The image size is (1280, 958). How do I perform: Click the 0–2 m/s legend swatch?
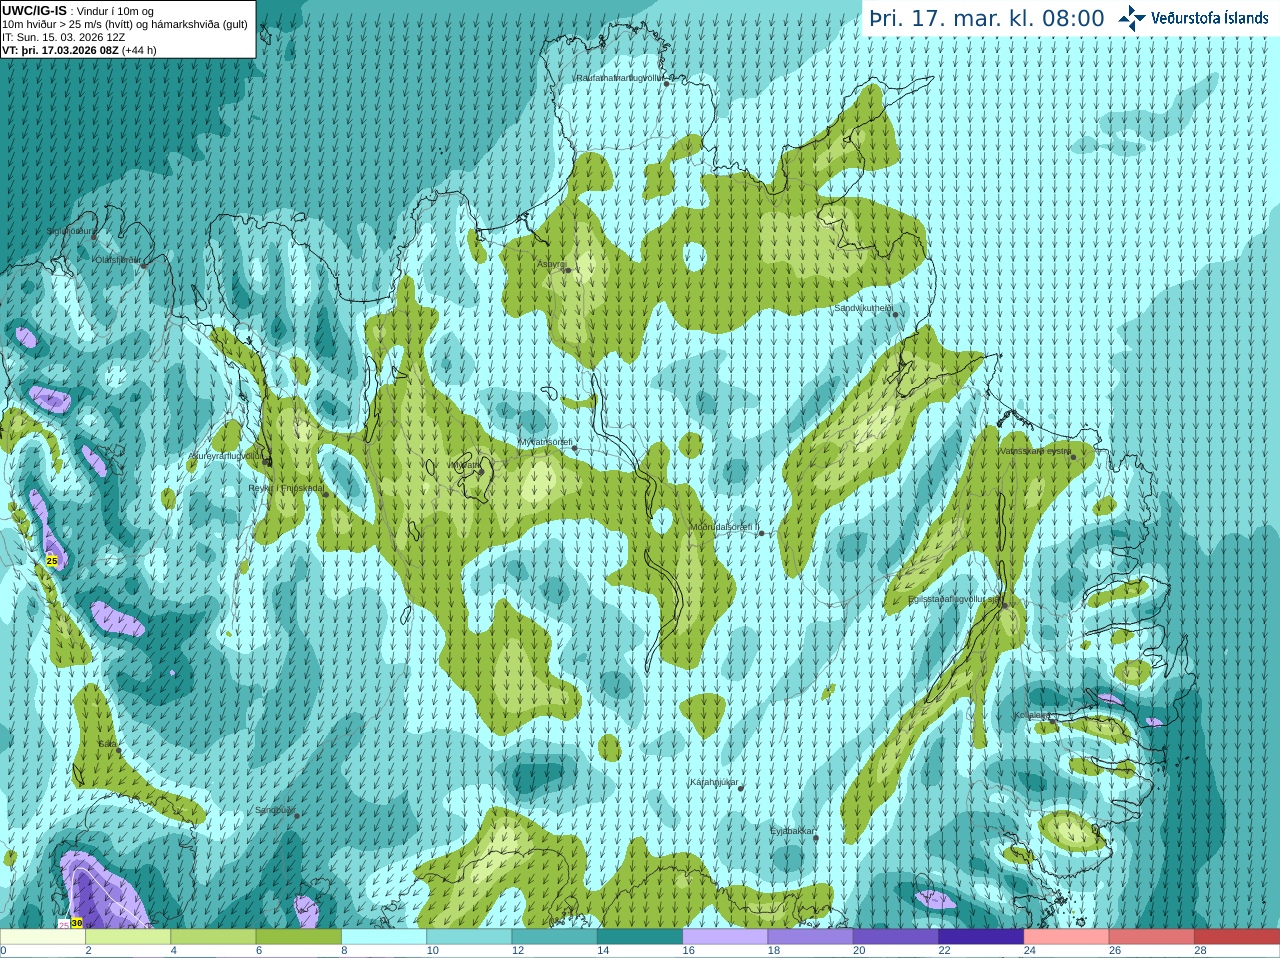[x=43, y=937]
